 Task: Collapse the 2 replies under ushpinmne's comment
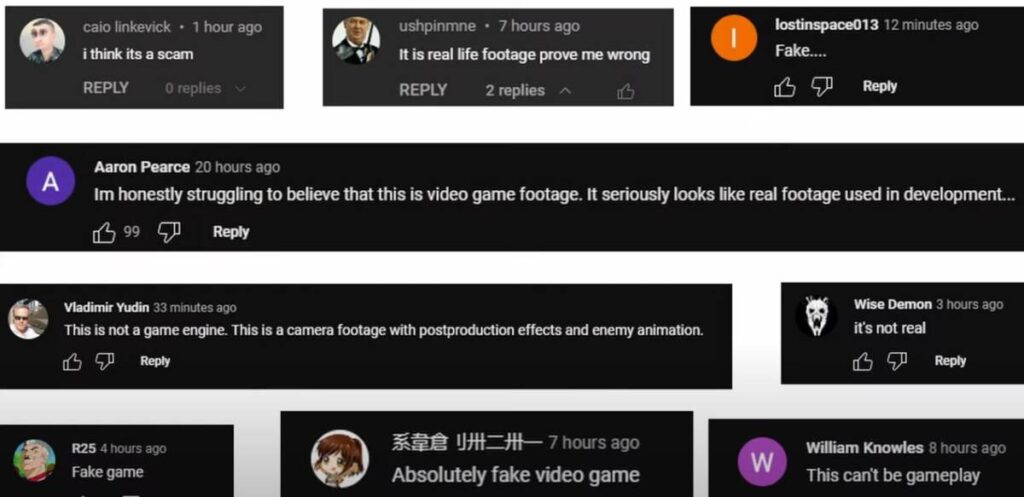point(528,90)
